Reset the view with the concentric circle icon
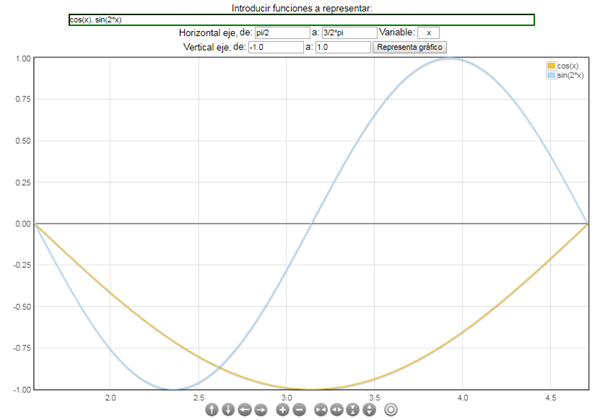The height and width of the screenshot is (420, 600). pyautogui.click(x=391, y=410)
